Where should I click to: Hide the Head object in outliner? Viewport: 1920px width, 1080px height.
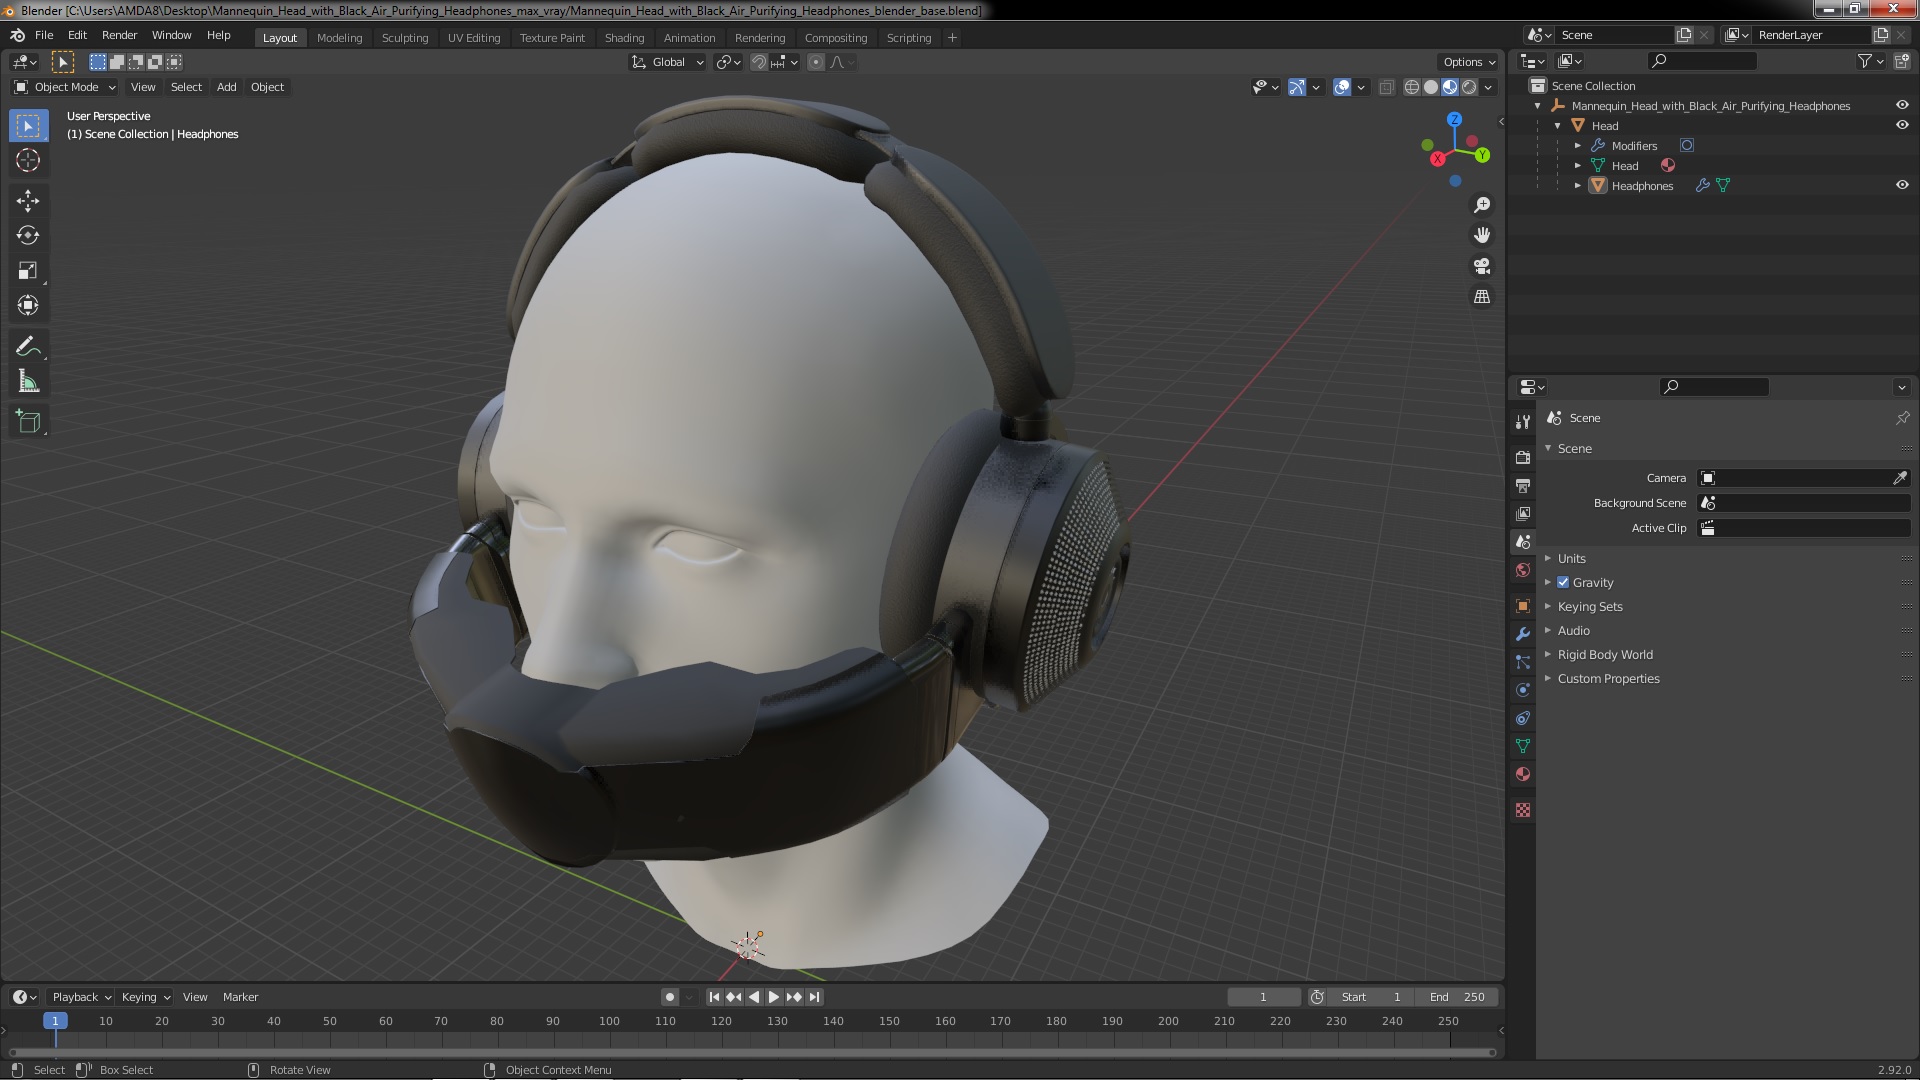tap(1902, 125)
